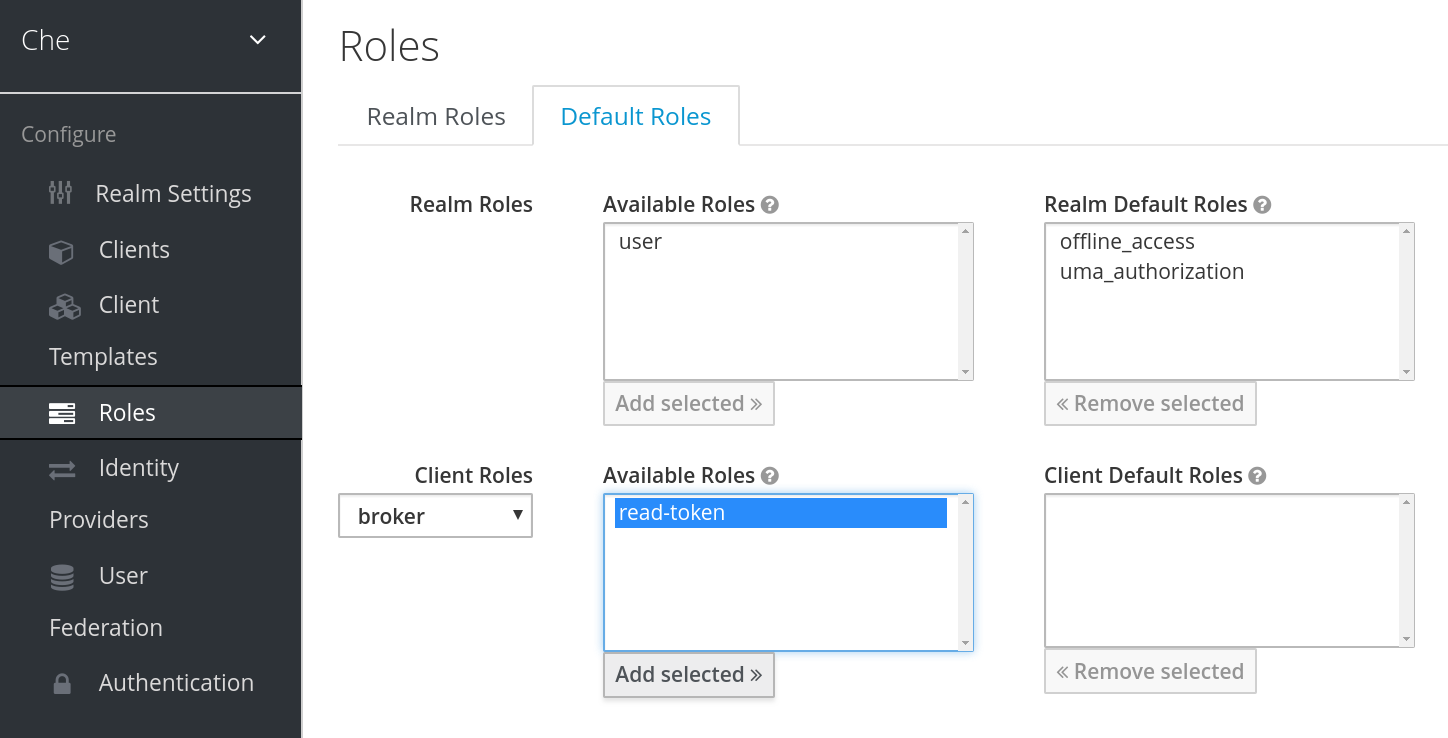Select the Identity Providers arrows icon

[64, 467]
